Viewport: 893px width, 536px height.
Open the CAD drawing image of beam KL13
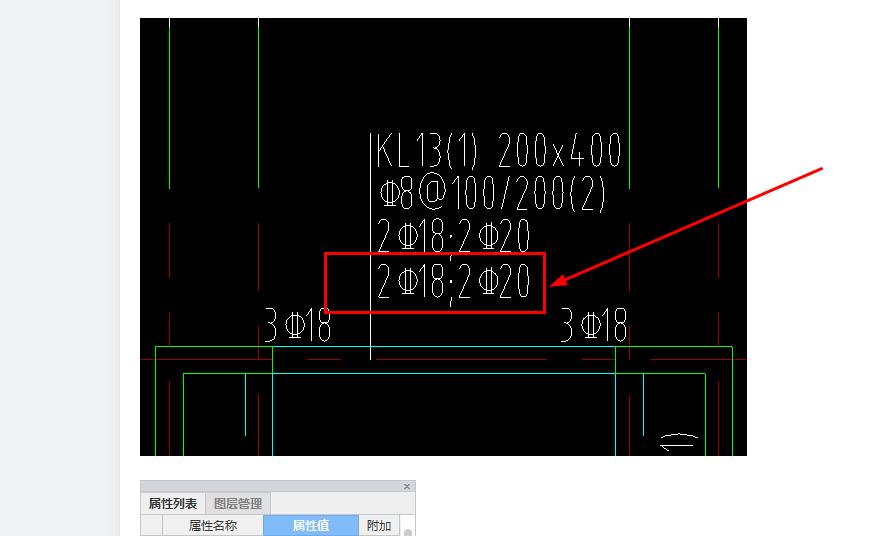point(443,236)
